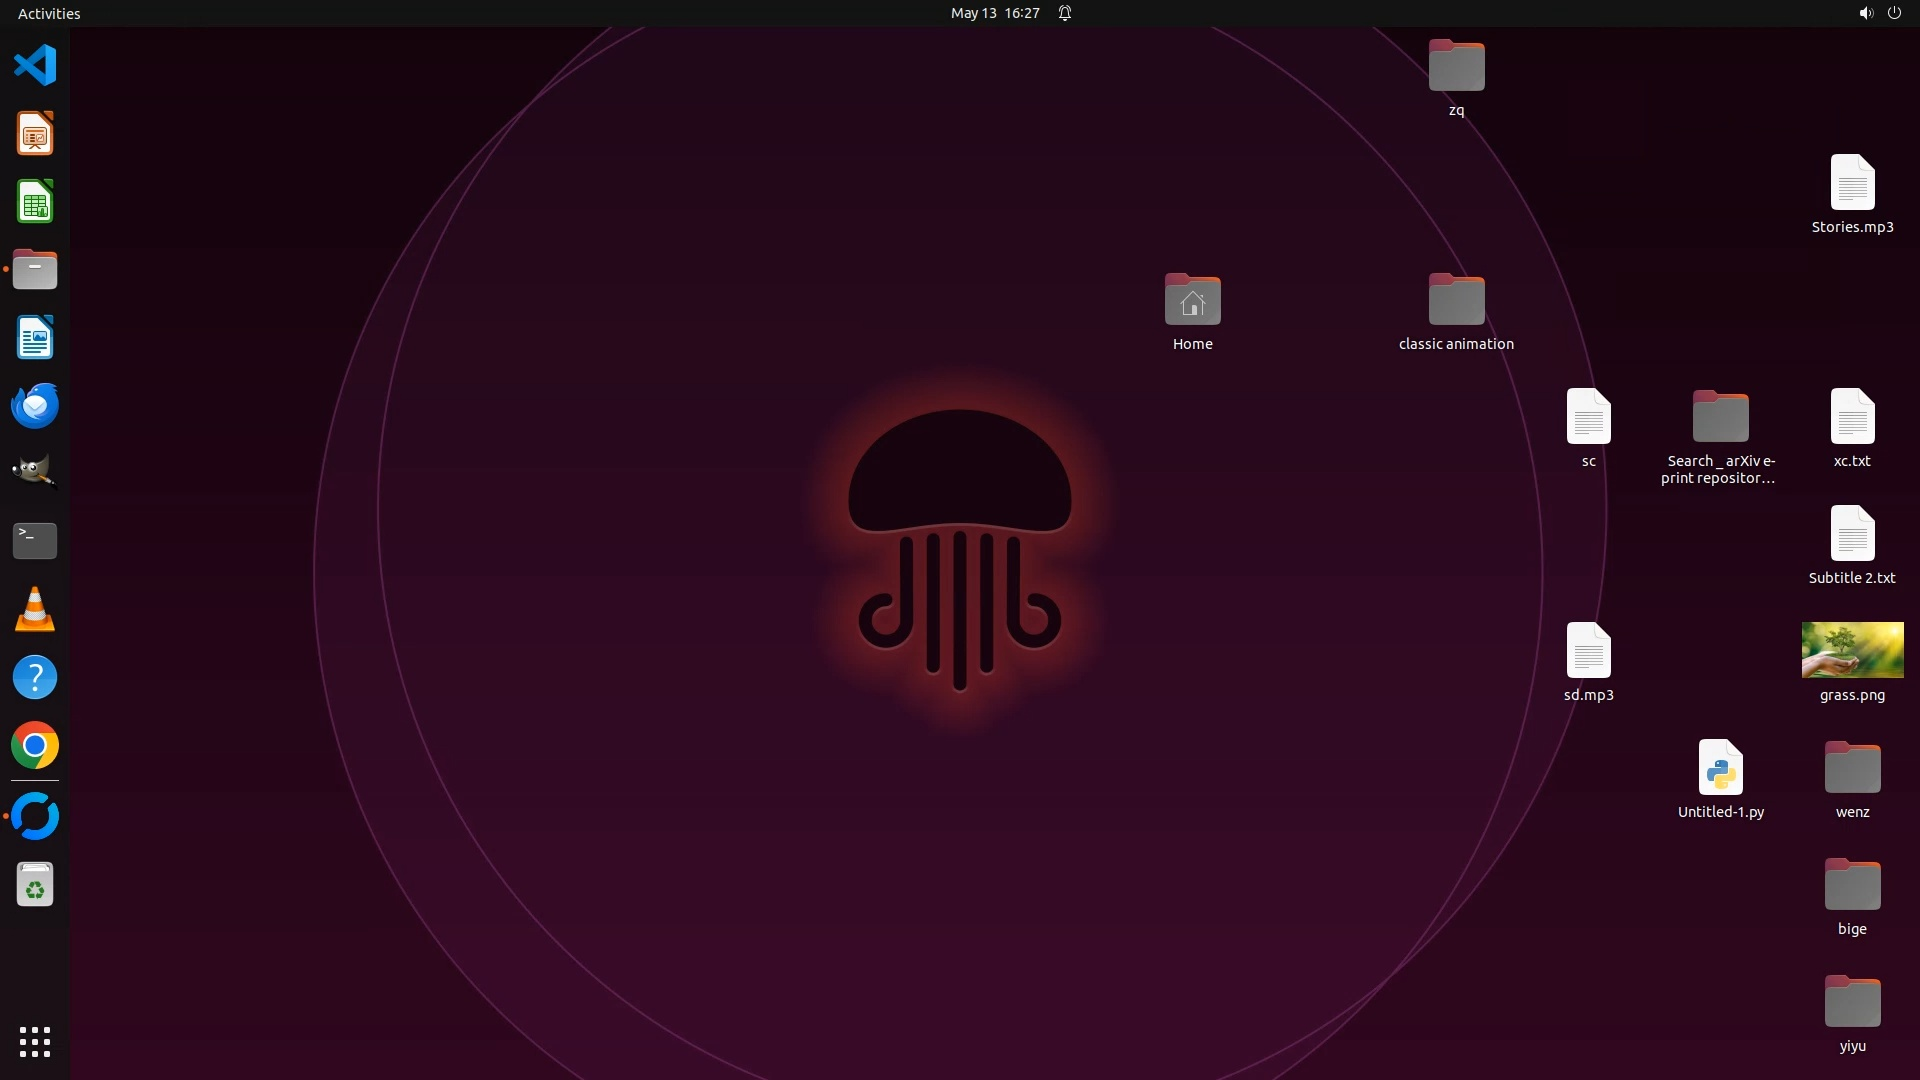Select the classic animation folder
The height and width of the screenshot is (1080, 1920).
(1456, 300)
